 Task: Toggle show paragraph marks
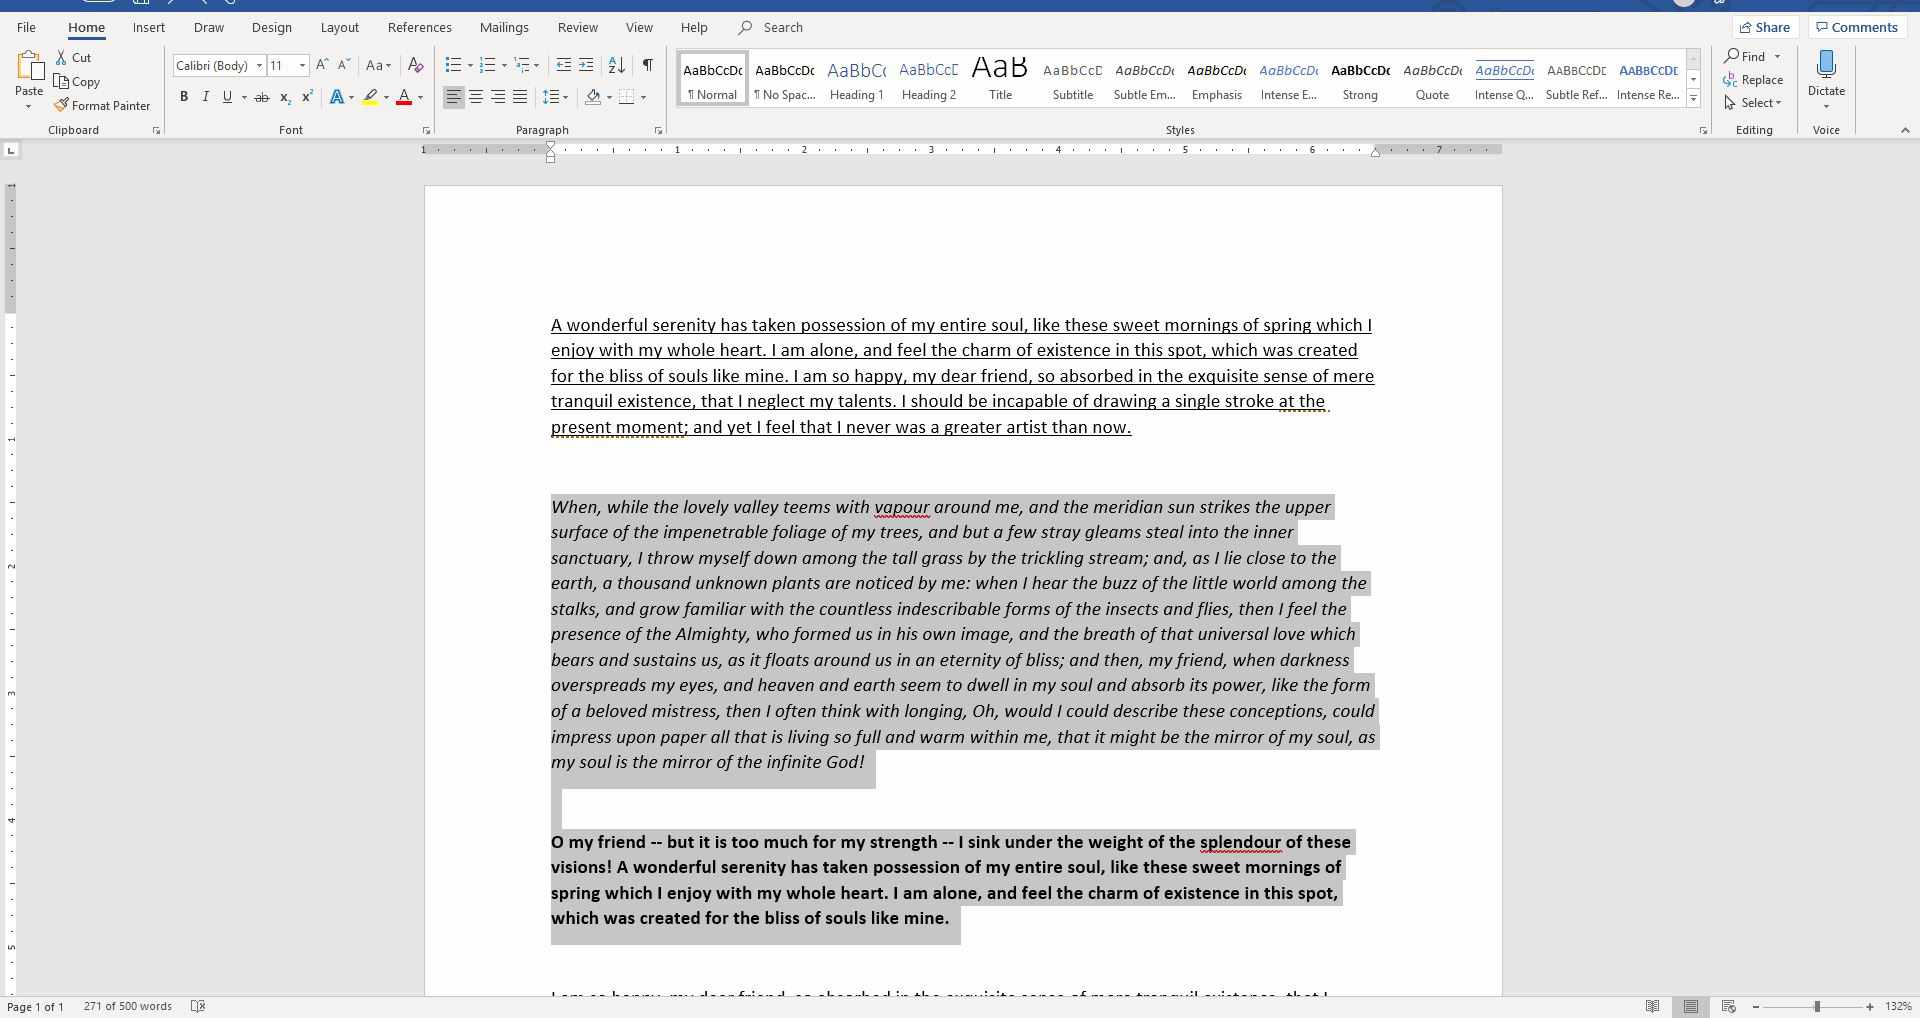pyautogui.click(x=648, y=65)
